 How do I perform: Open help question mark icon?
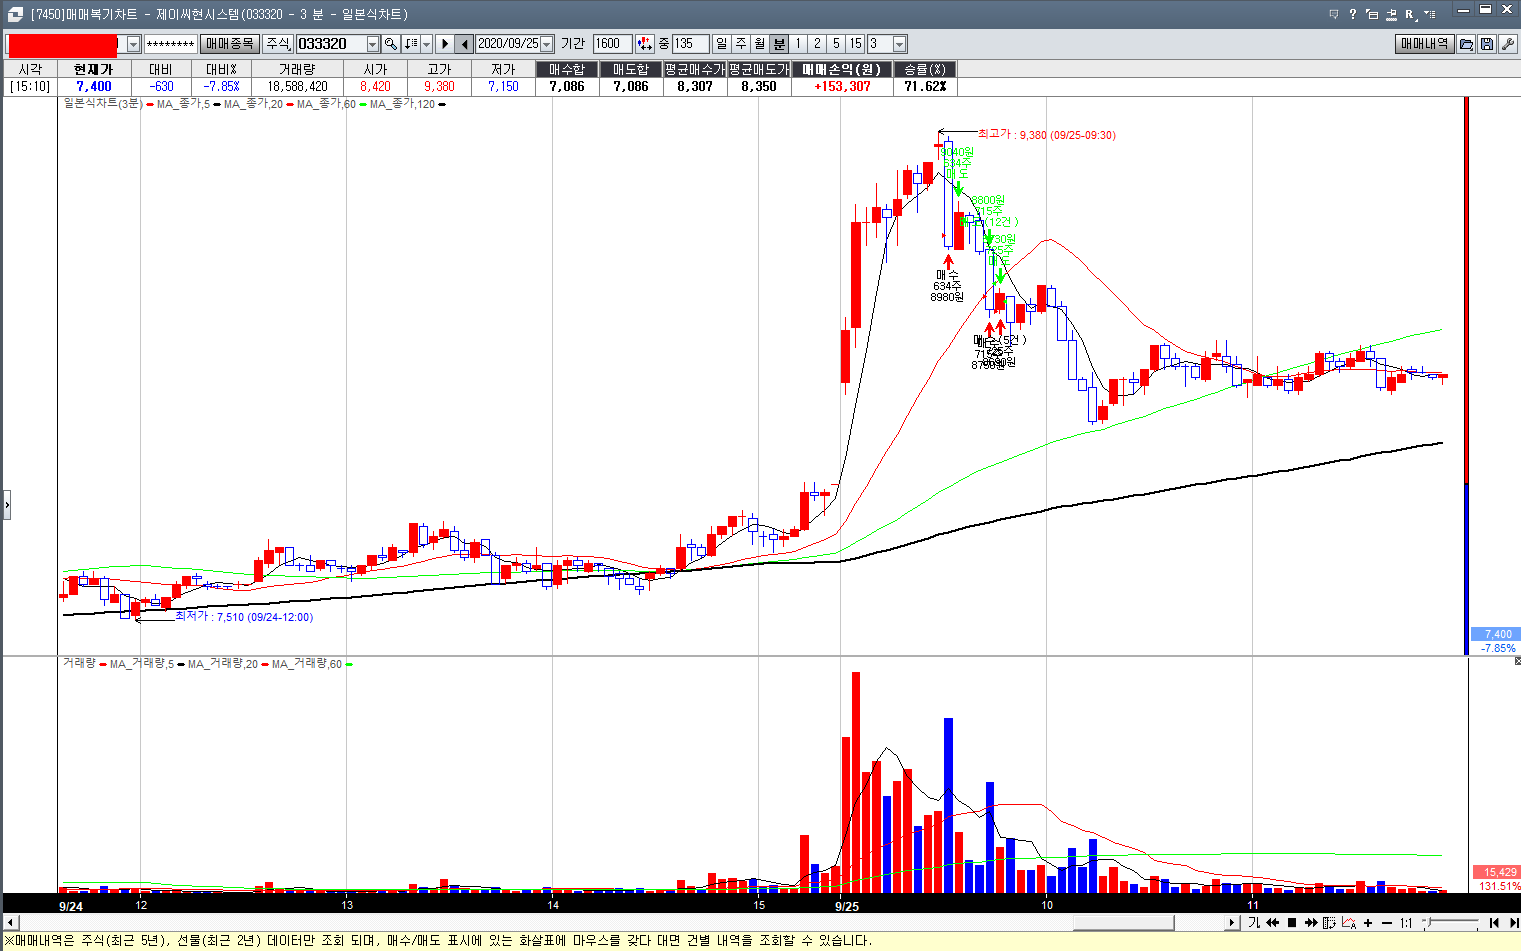pos(1353,14)
